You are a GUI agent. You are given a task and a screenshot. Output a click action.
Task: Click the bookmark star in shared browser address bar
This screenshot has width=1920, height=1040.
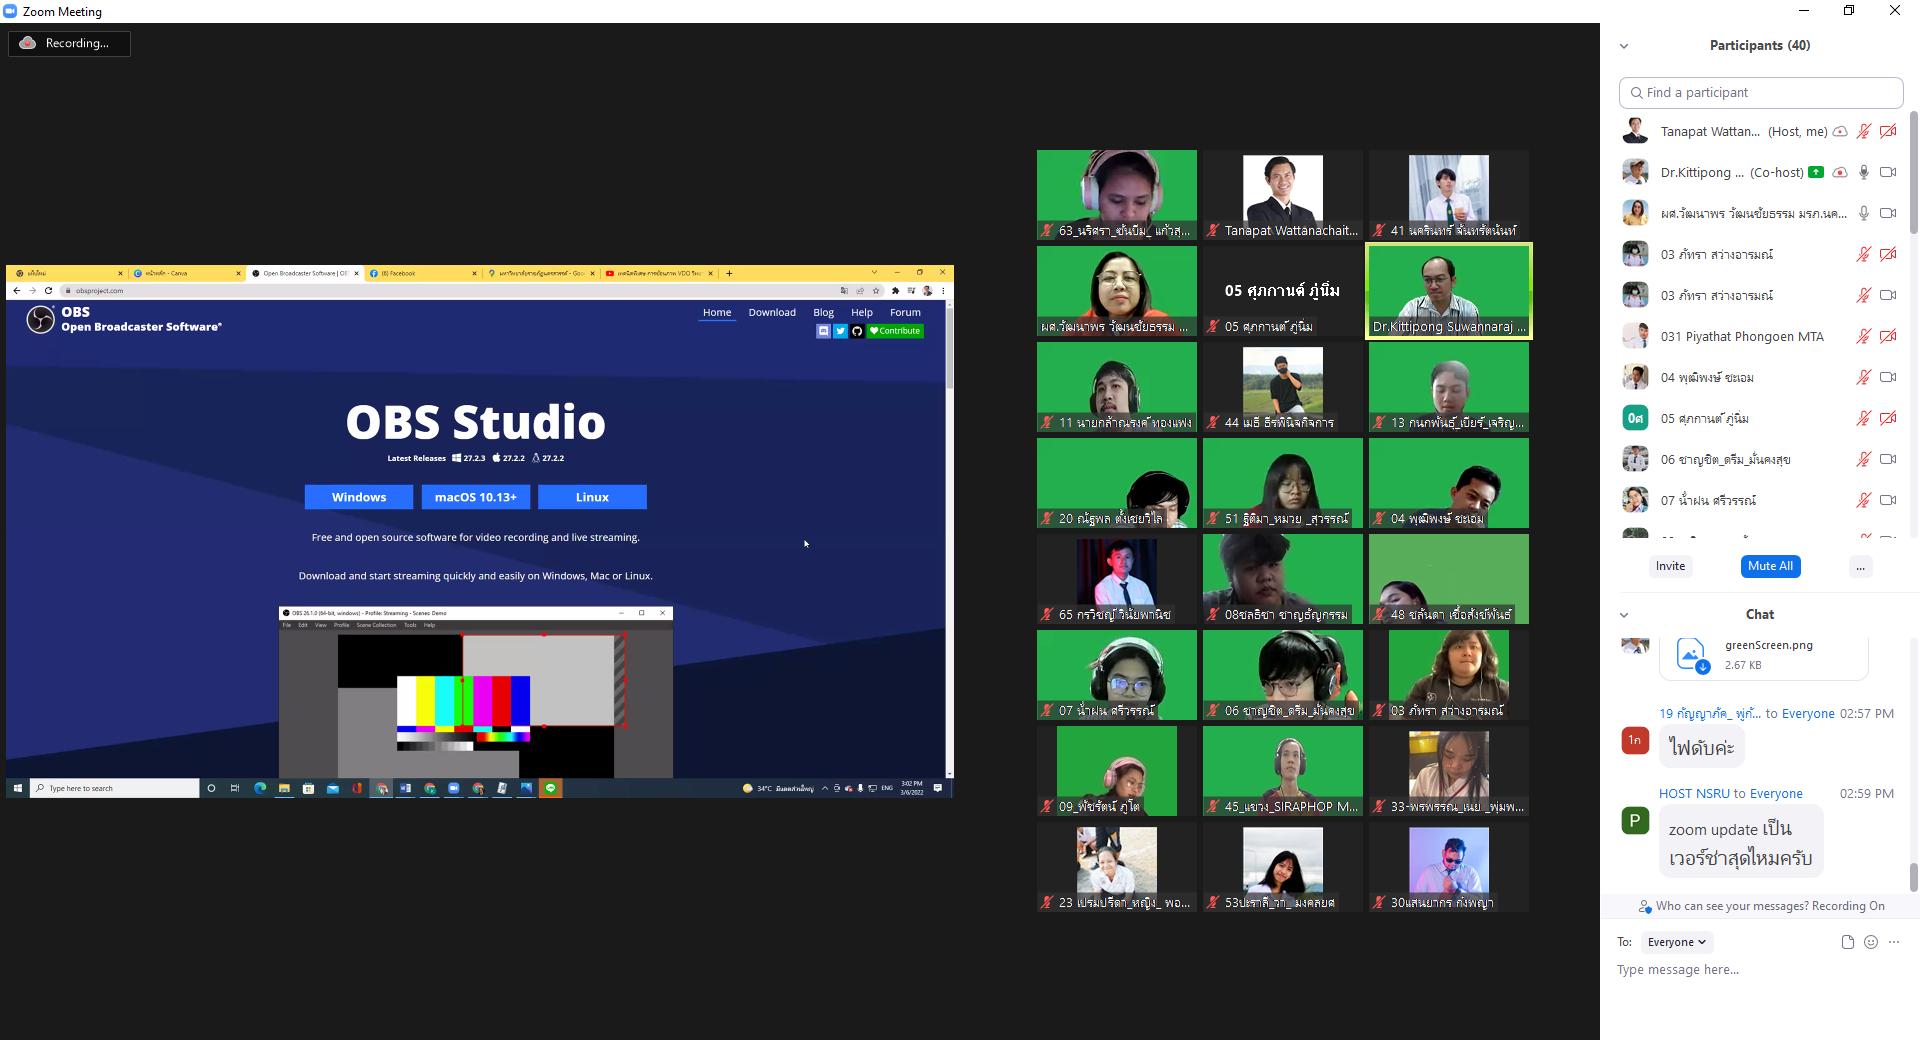(x=876, y=290)
